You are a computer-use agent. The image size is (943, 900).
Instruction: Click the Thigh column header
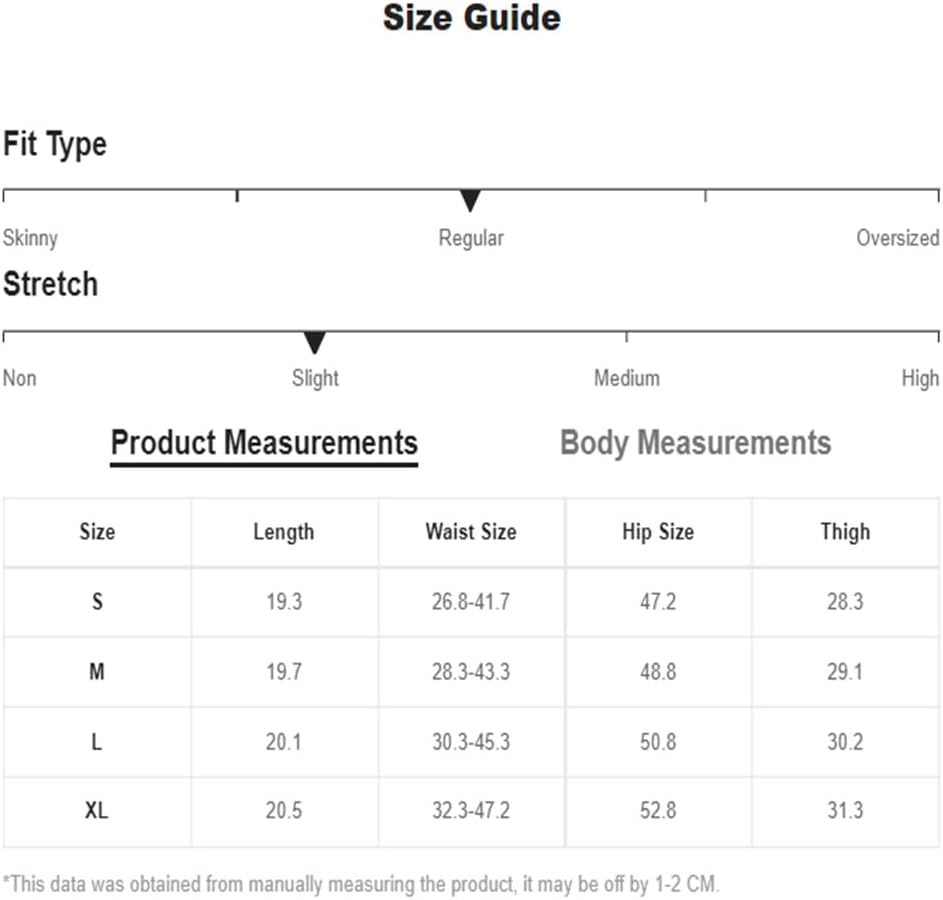pyautogui.click(x=845, y=532)
